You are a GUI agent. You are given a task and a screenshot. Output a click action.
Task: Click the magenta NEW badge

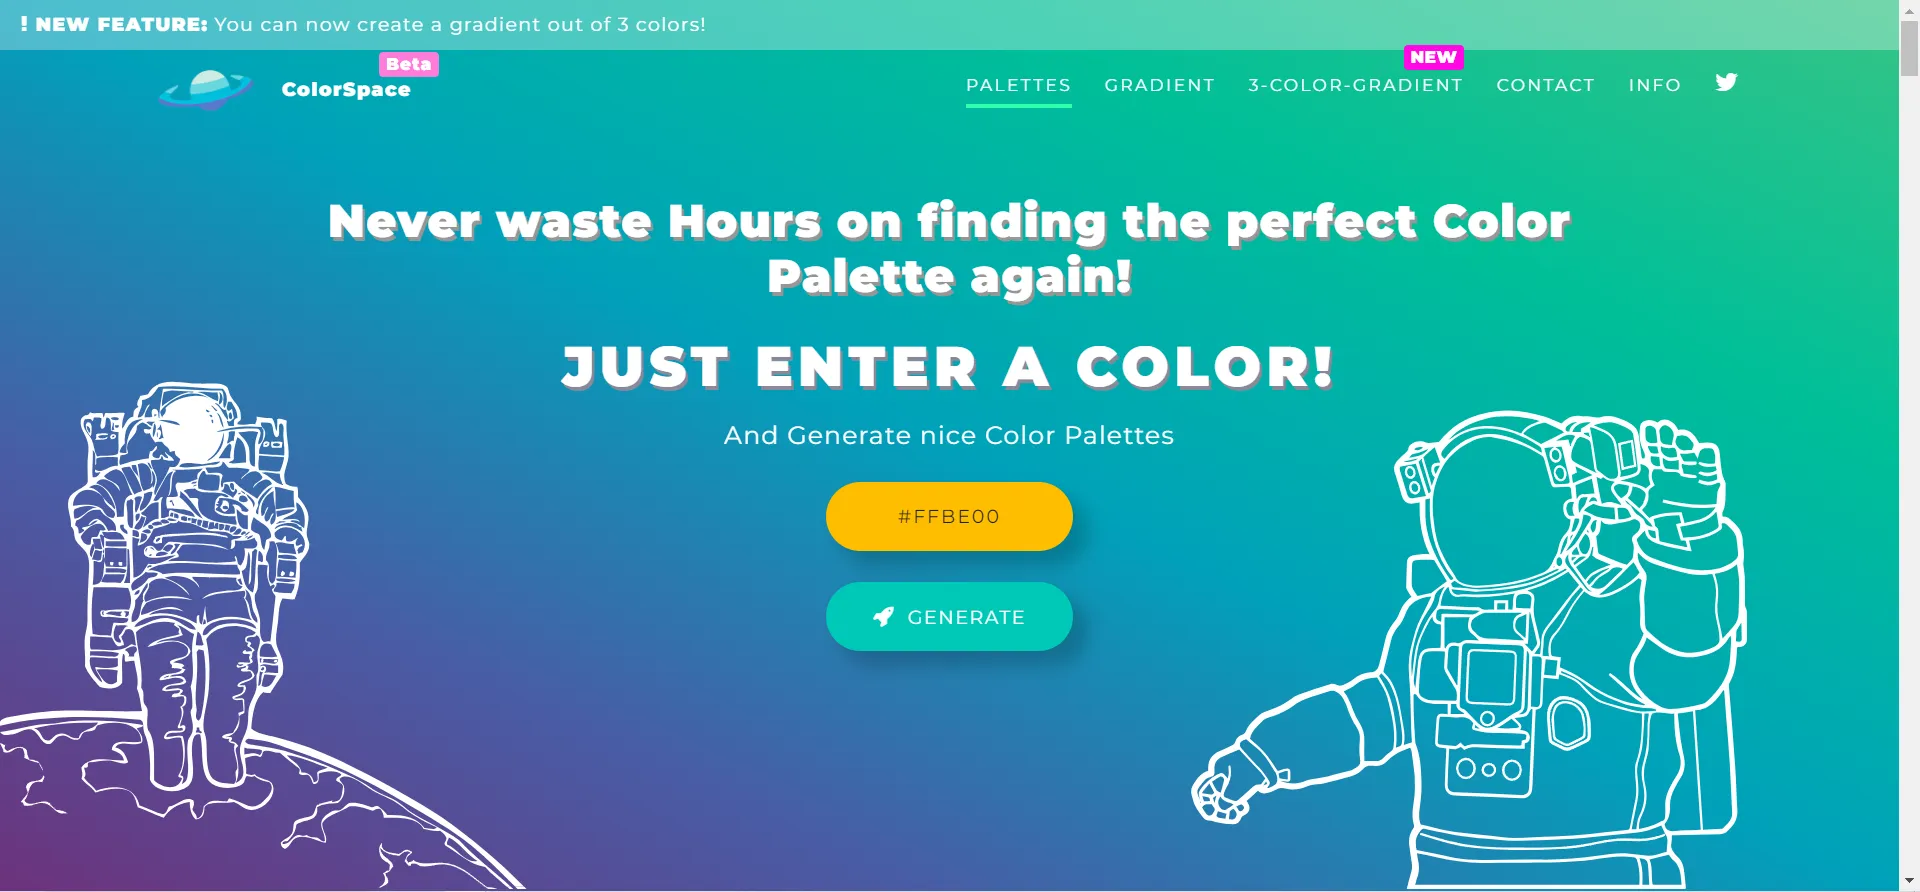(1433, 57)
